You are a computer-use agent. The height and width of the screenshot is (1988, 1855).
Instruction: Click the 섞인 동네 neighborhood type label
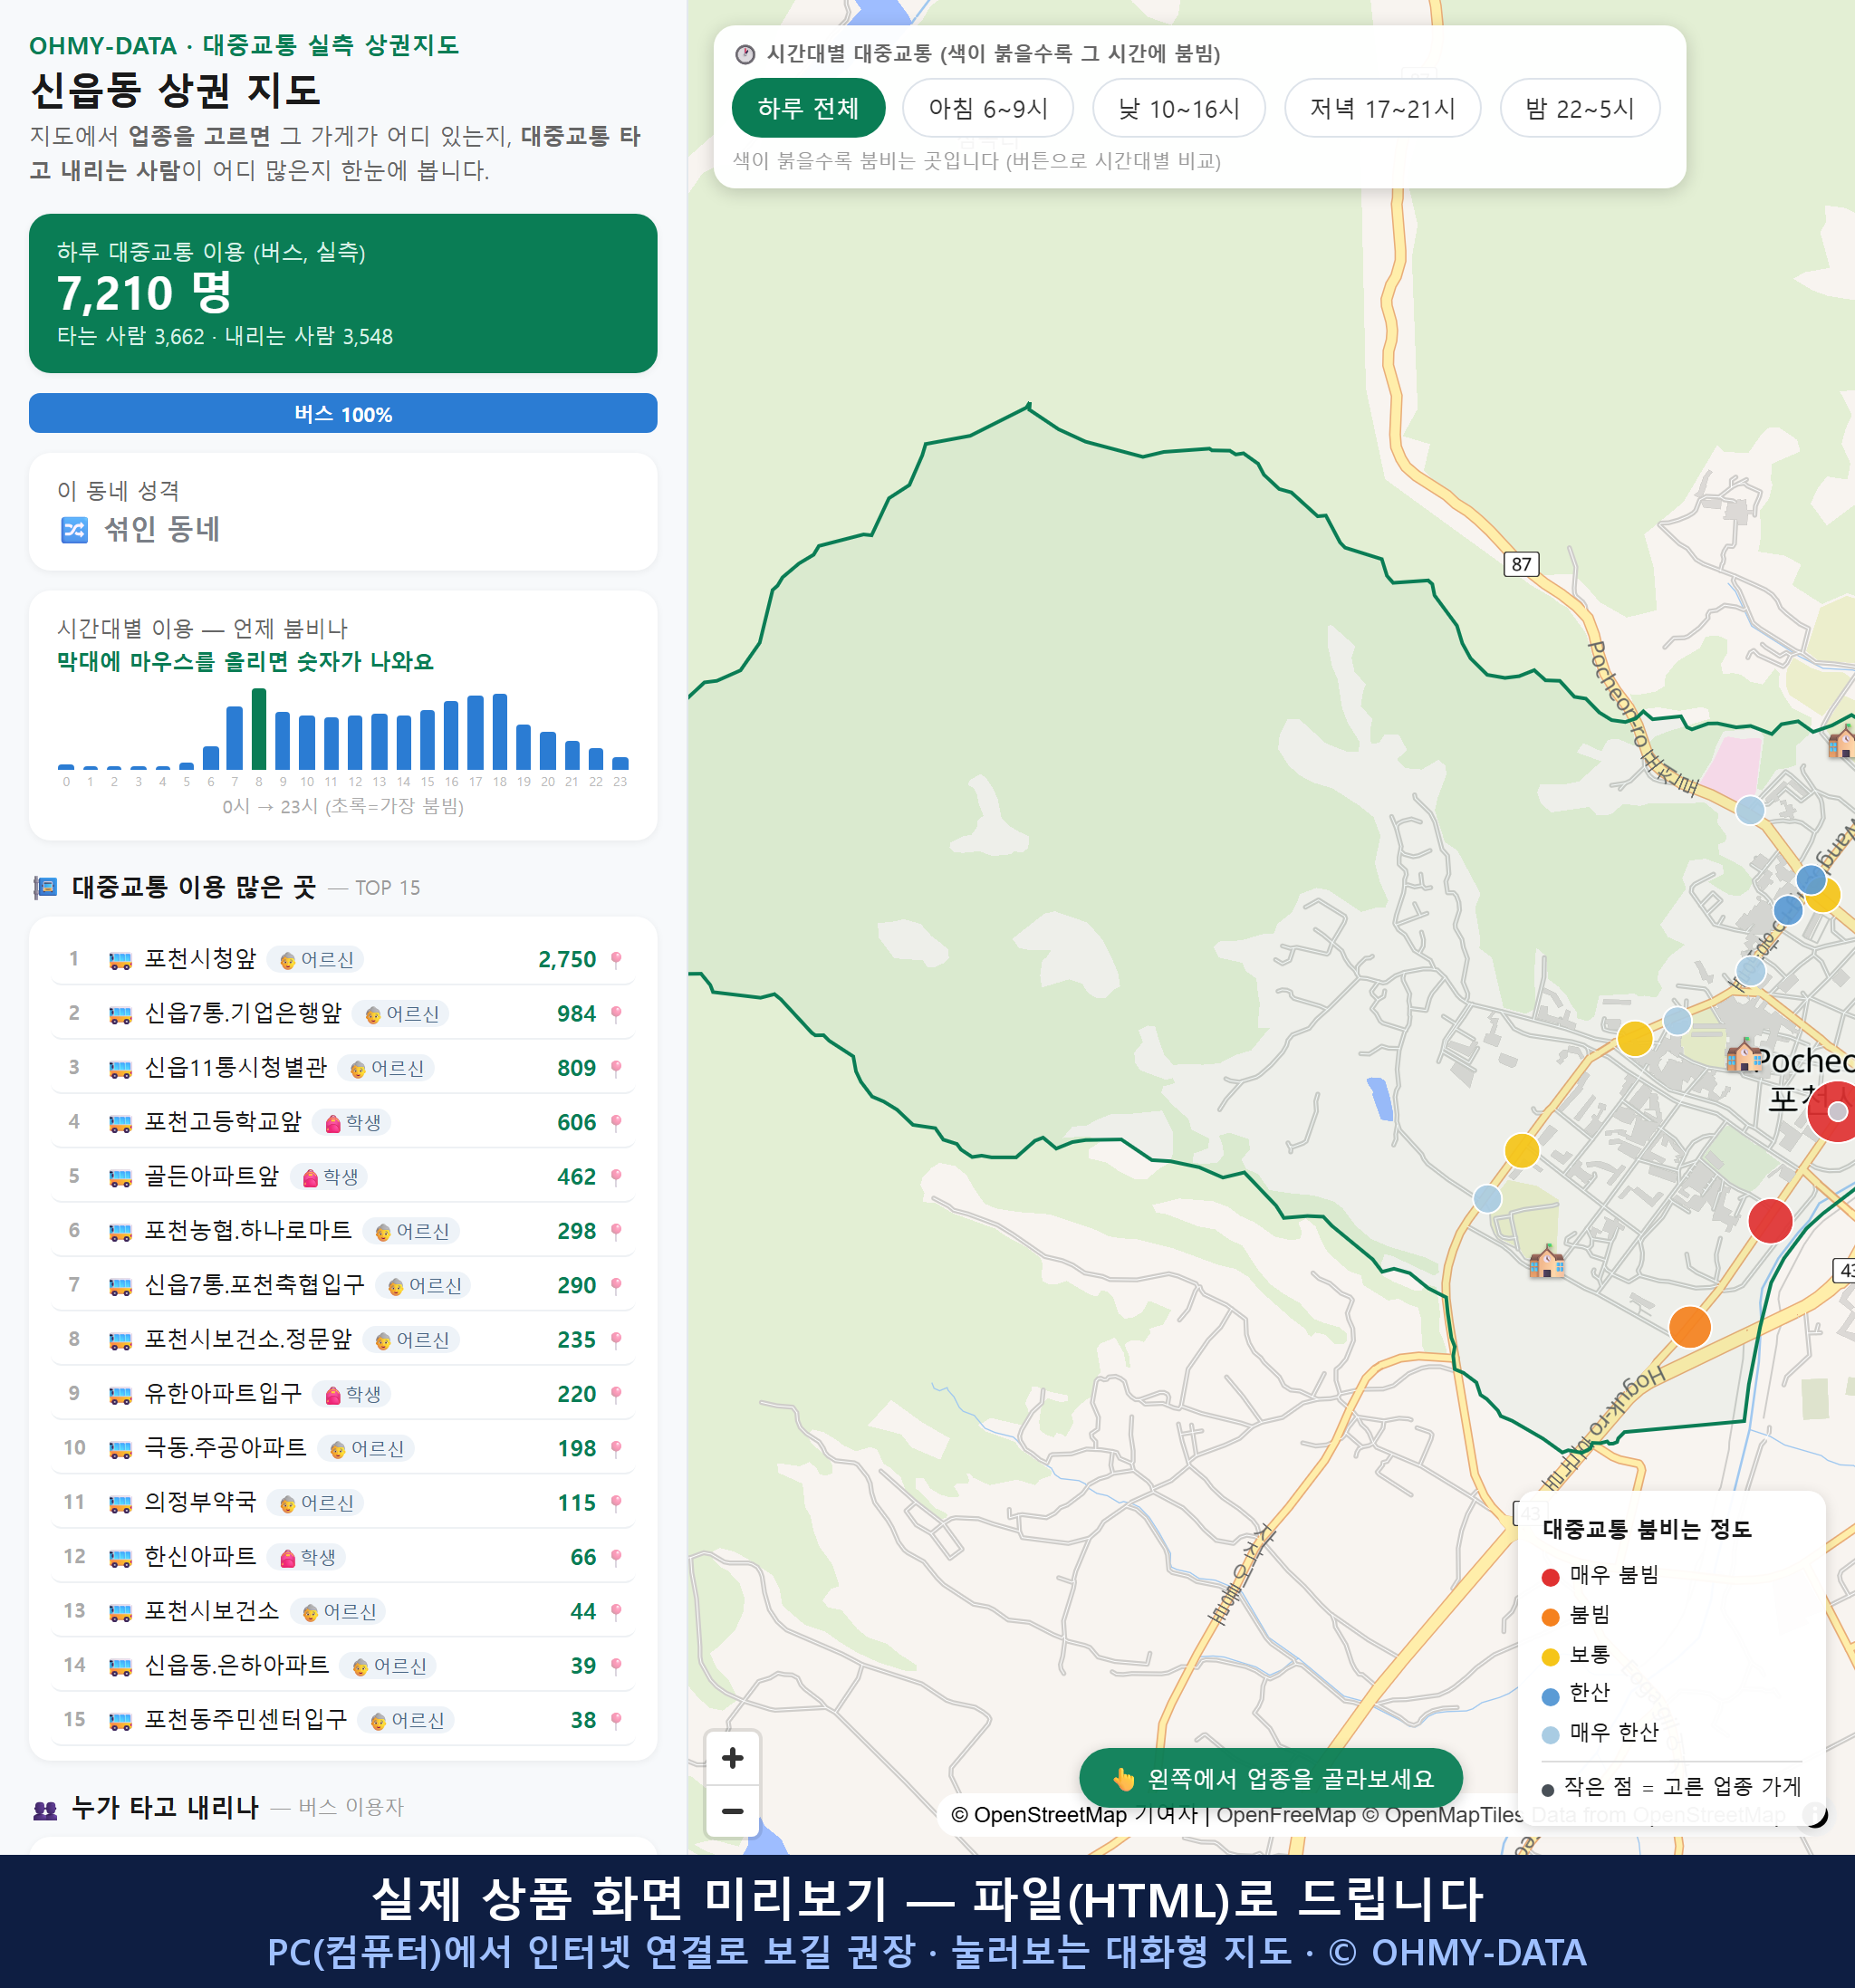click(x=162, y=529)
